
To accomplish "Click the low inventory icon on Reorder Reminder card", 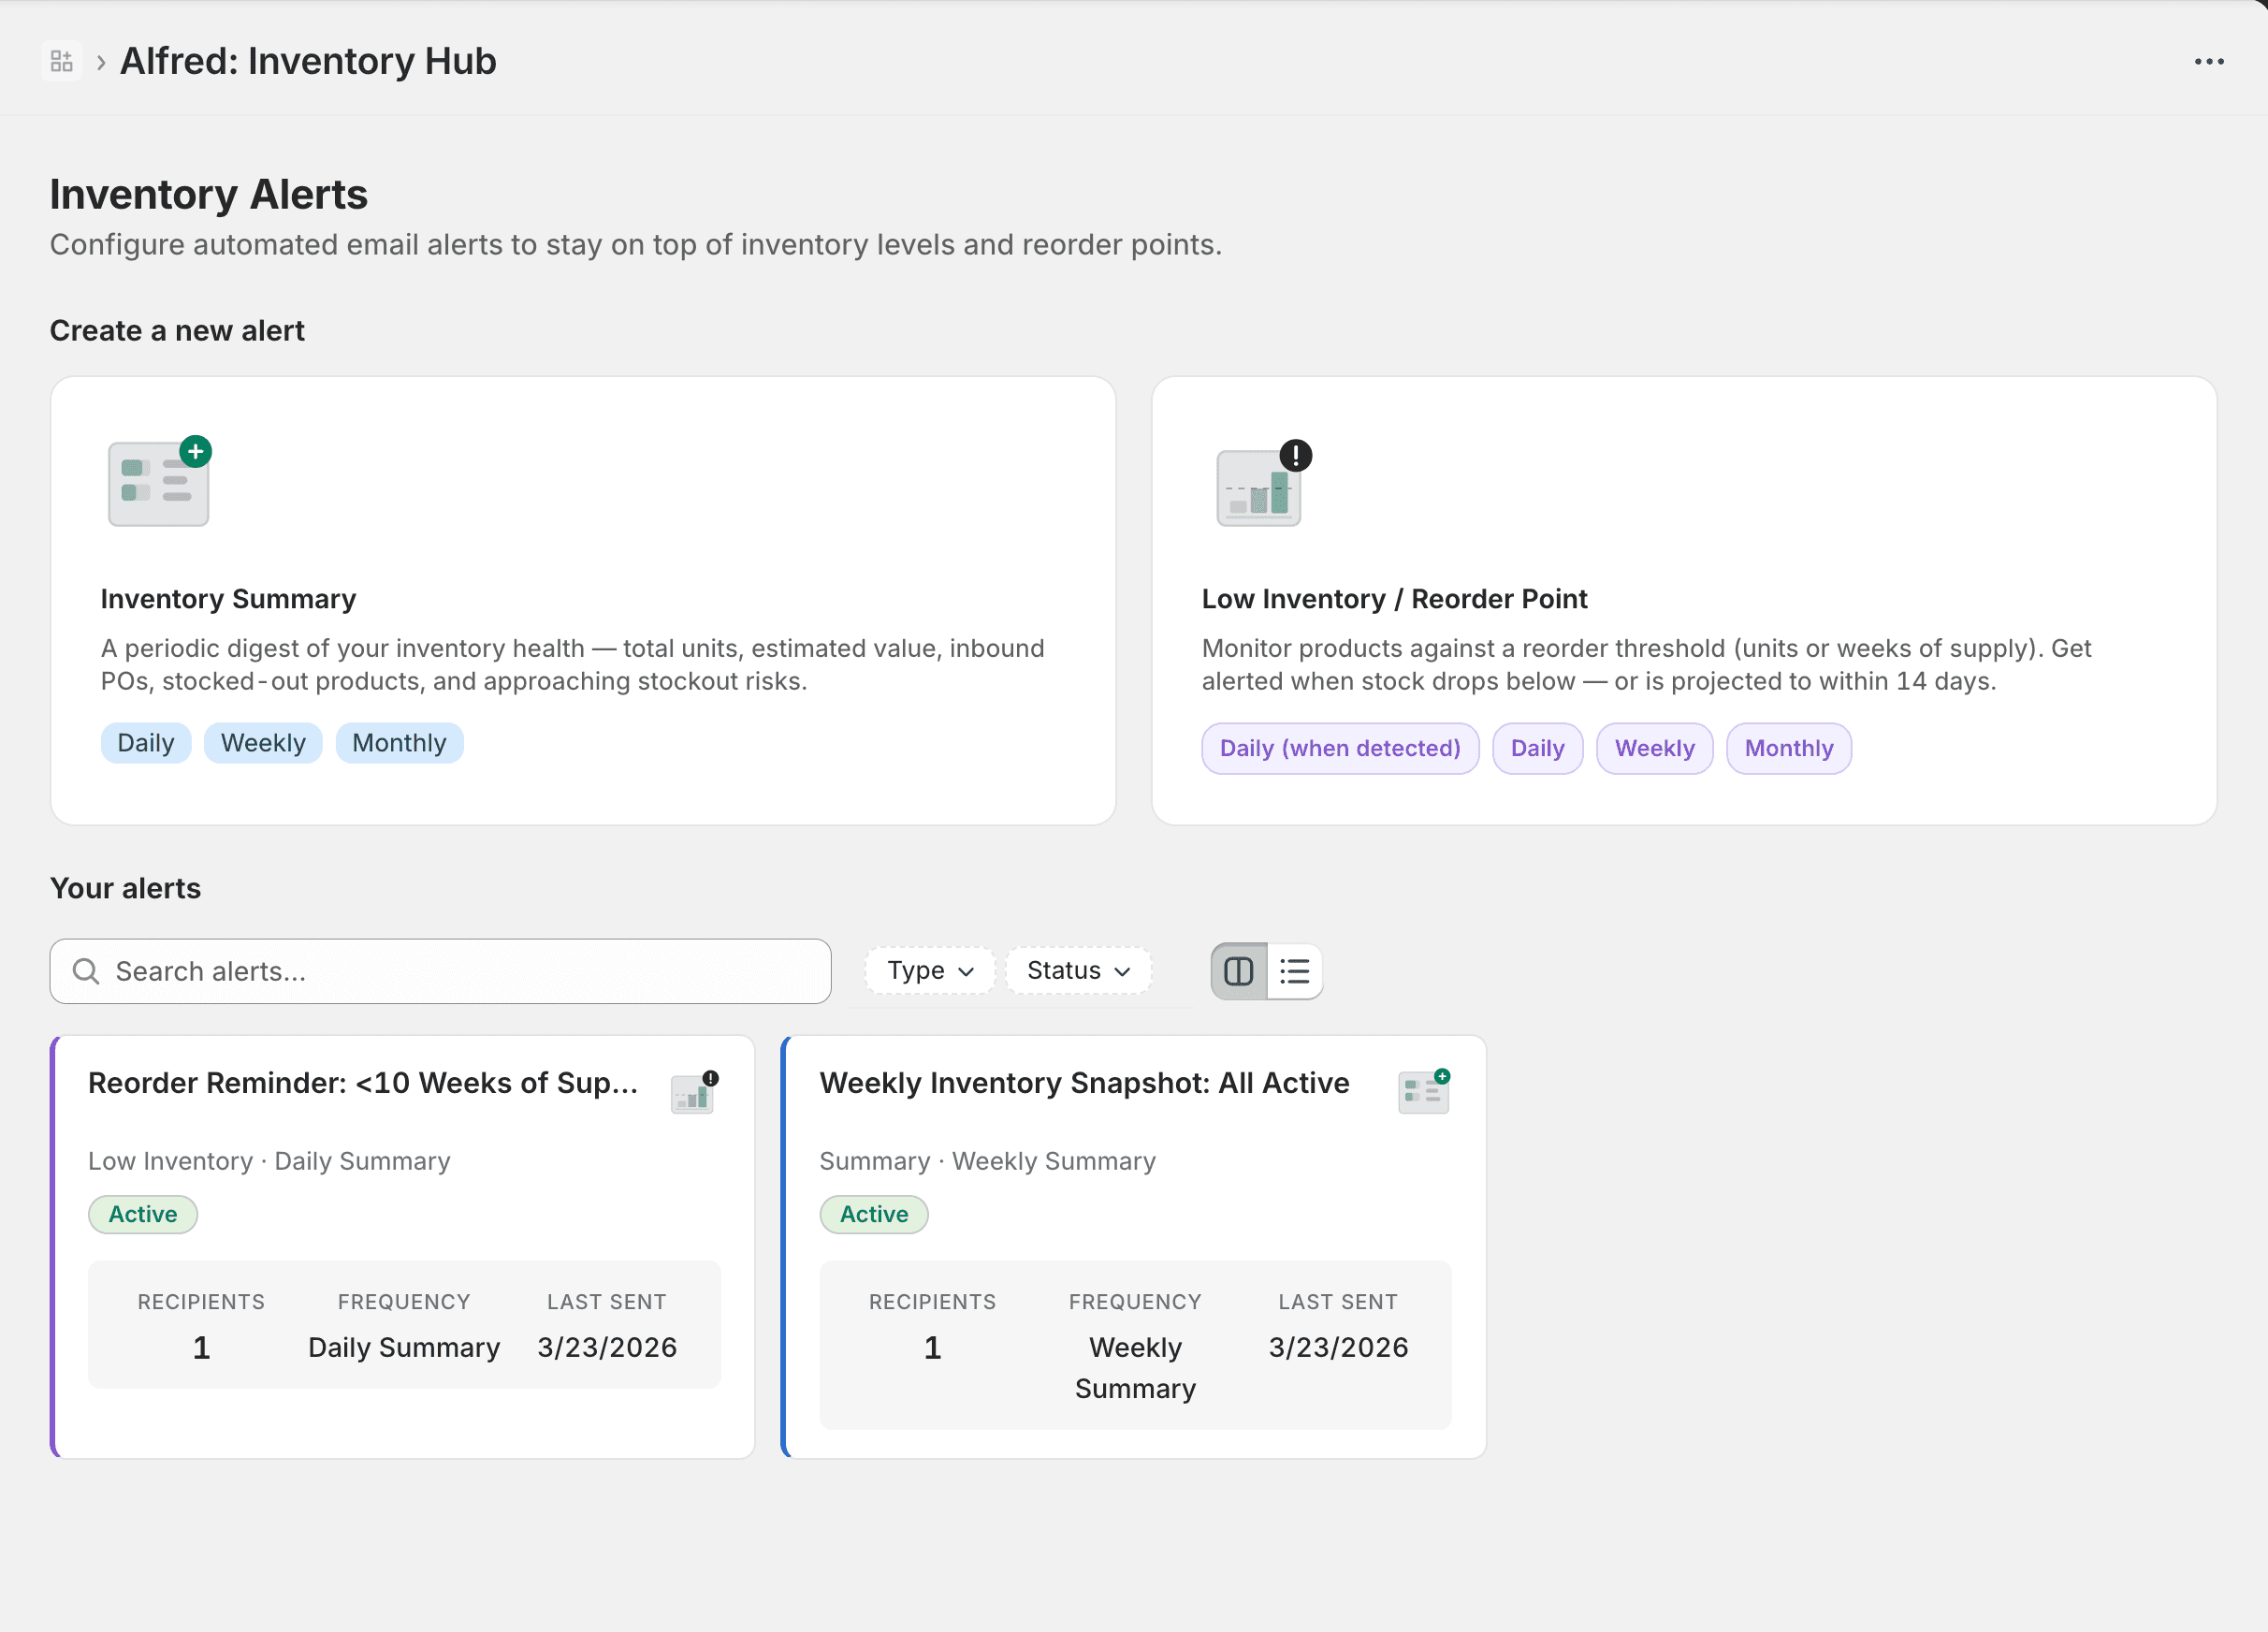I will (x=693, y=1090).
